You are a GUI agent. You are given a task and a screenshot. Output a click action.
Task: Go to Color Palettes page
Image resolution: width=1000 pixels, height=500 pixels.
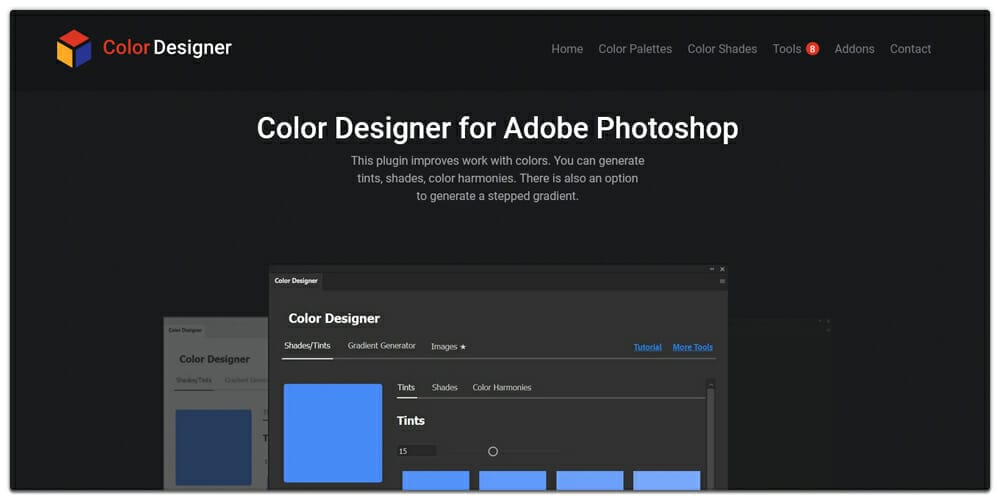635,49
